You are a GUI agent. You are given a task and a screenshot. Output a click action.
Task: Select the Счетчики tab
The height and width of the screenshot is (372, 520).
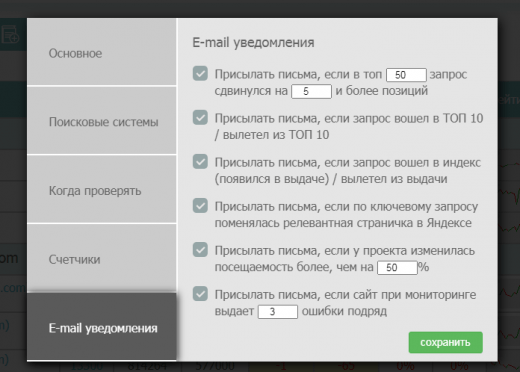[x=102, y=258]
